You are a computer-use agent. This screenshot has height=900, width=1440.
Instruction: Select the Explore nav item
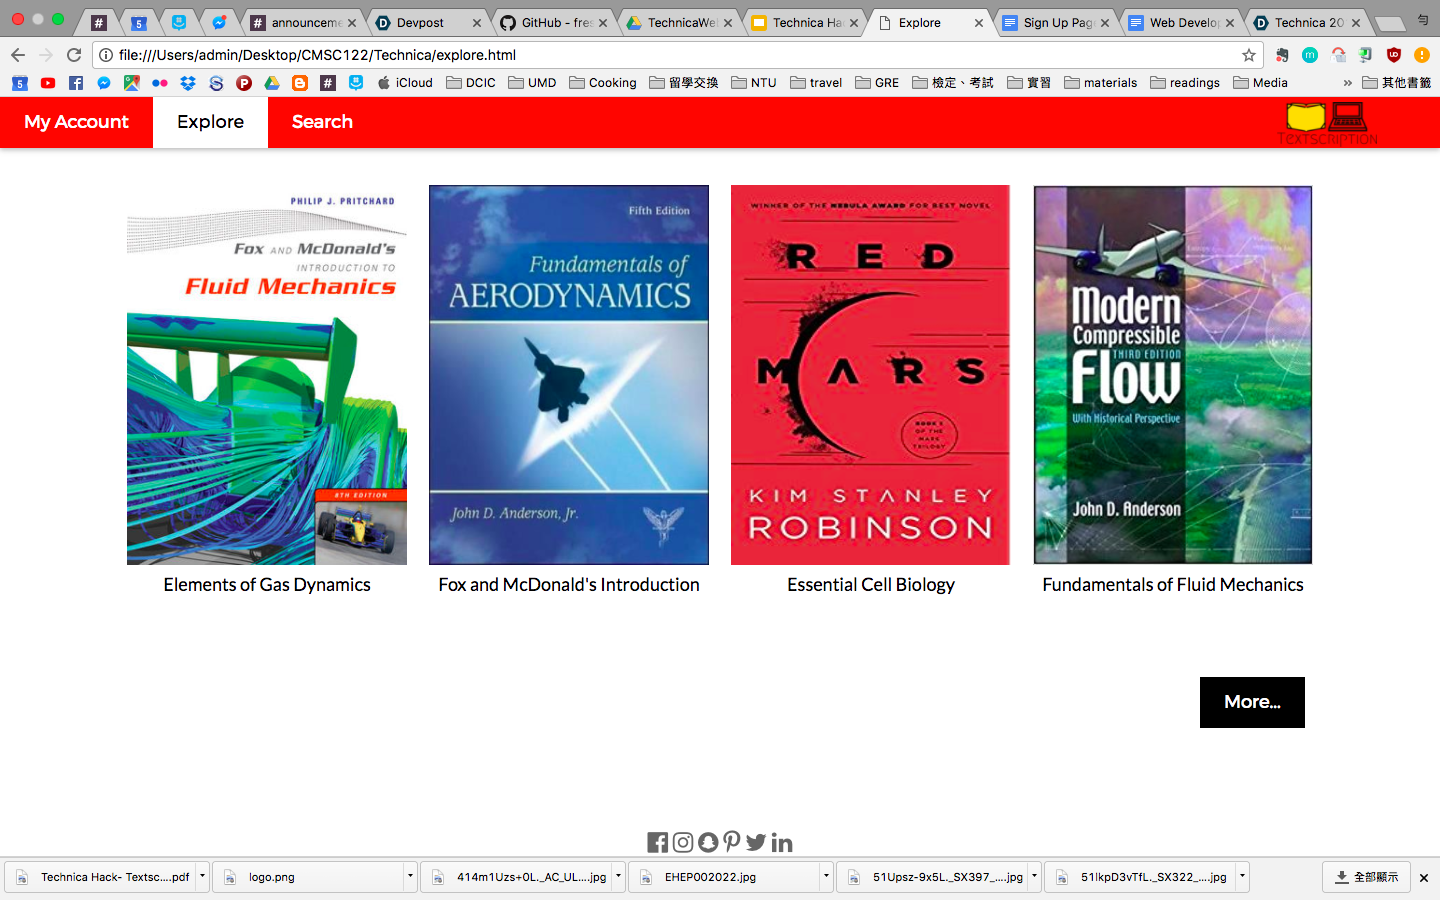coord(210,122)
